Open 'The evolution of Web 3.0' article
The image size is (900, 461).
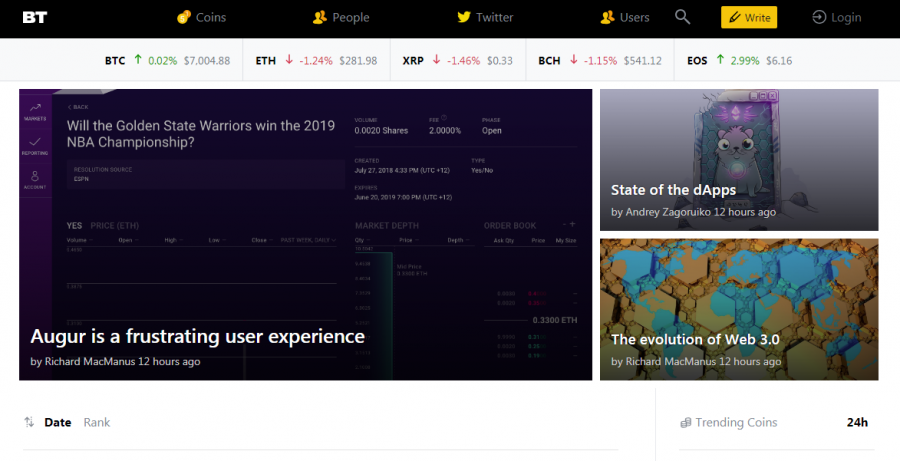(695, 339)
